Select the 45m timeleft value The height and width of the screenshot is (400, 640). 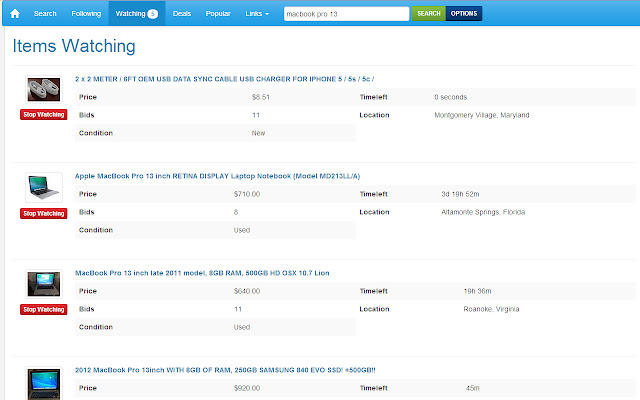[x=473, y=388]
